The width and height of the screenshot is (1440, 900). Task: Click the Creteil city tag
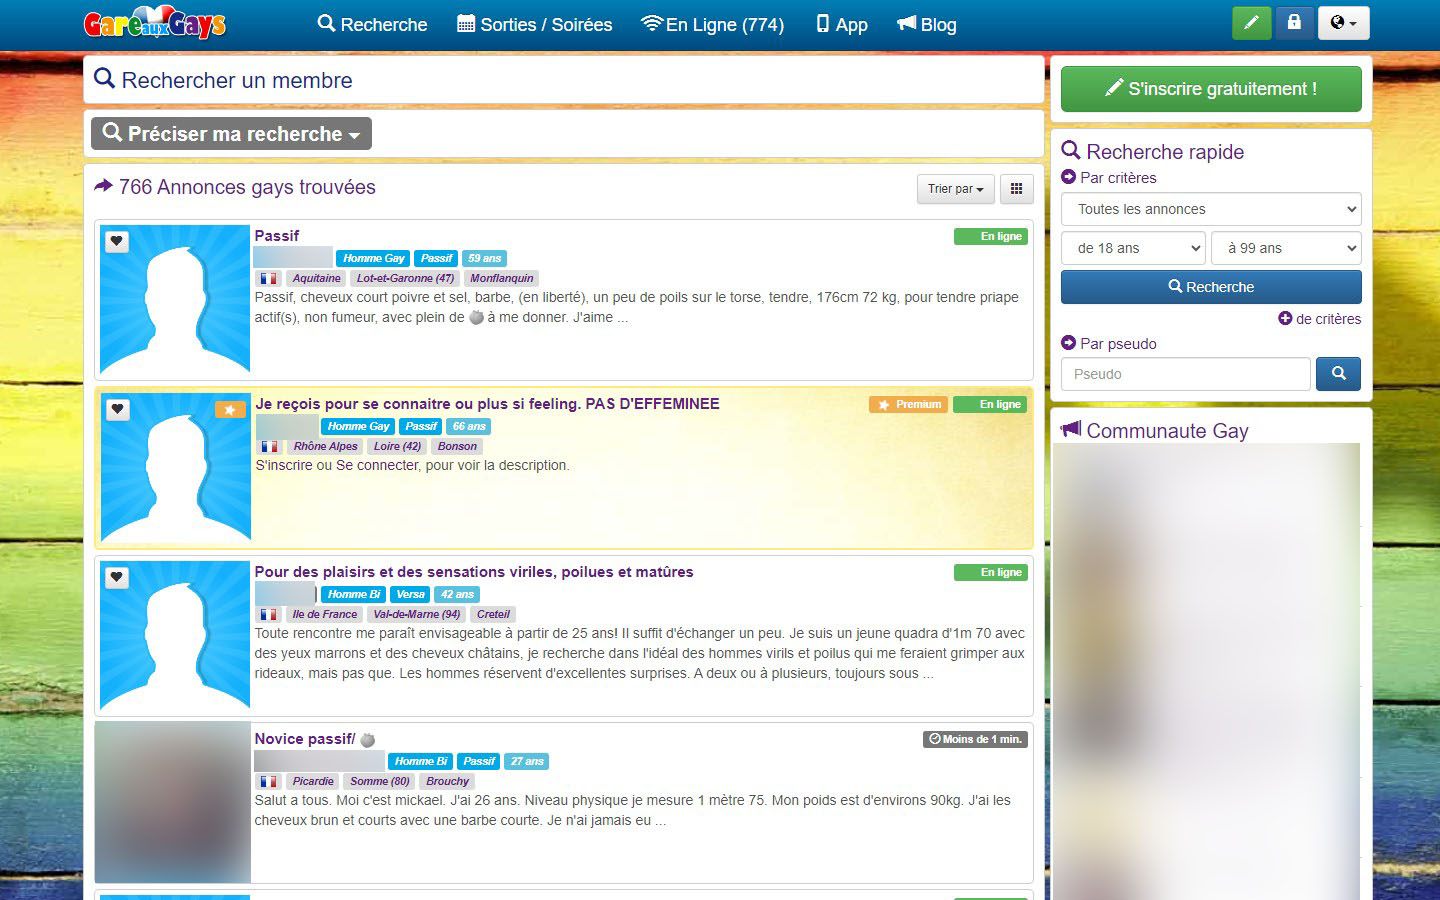pos(493,615)
